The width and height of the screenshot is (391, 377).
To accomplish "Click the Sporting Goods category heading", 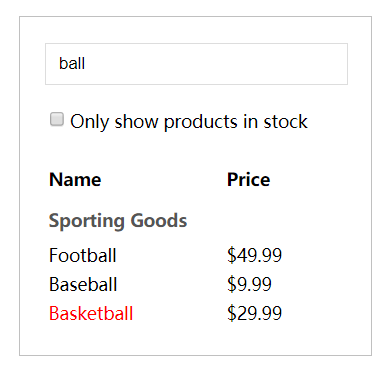I will [x=118, y=221].
